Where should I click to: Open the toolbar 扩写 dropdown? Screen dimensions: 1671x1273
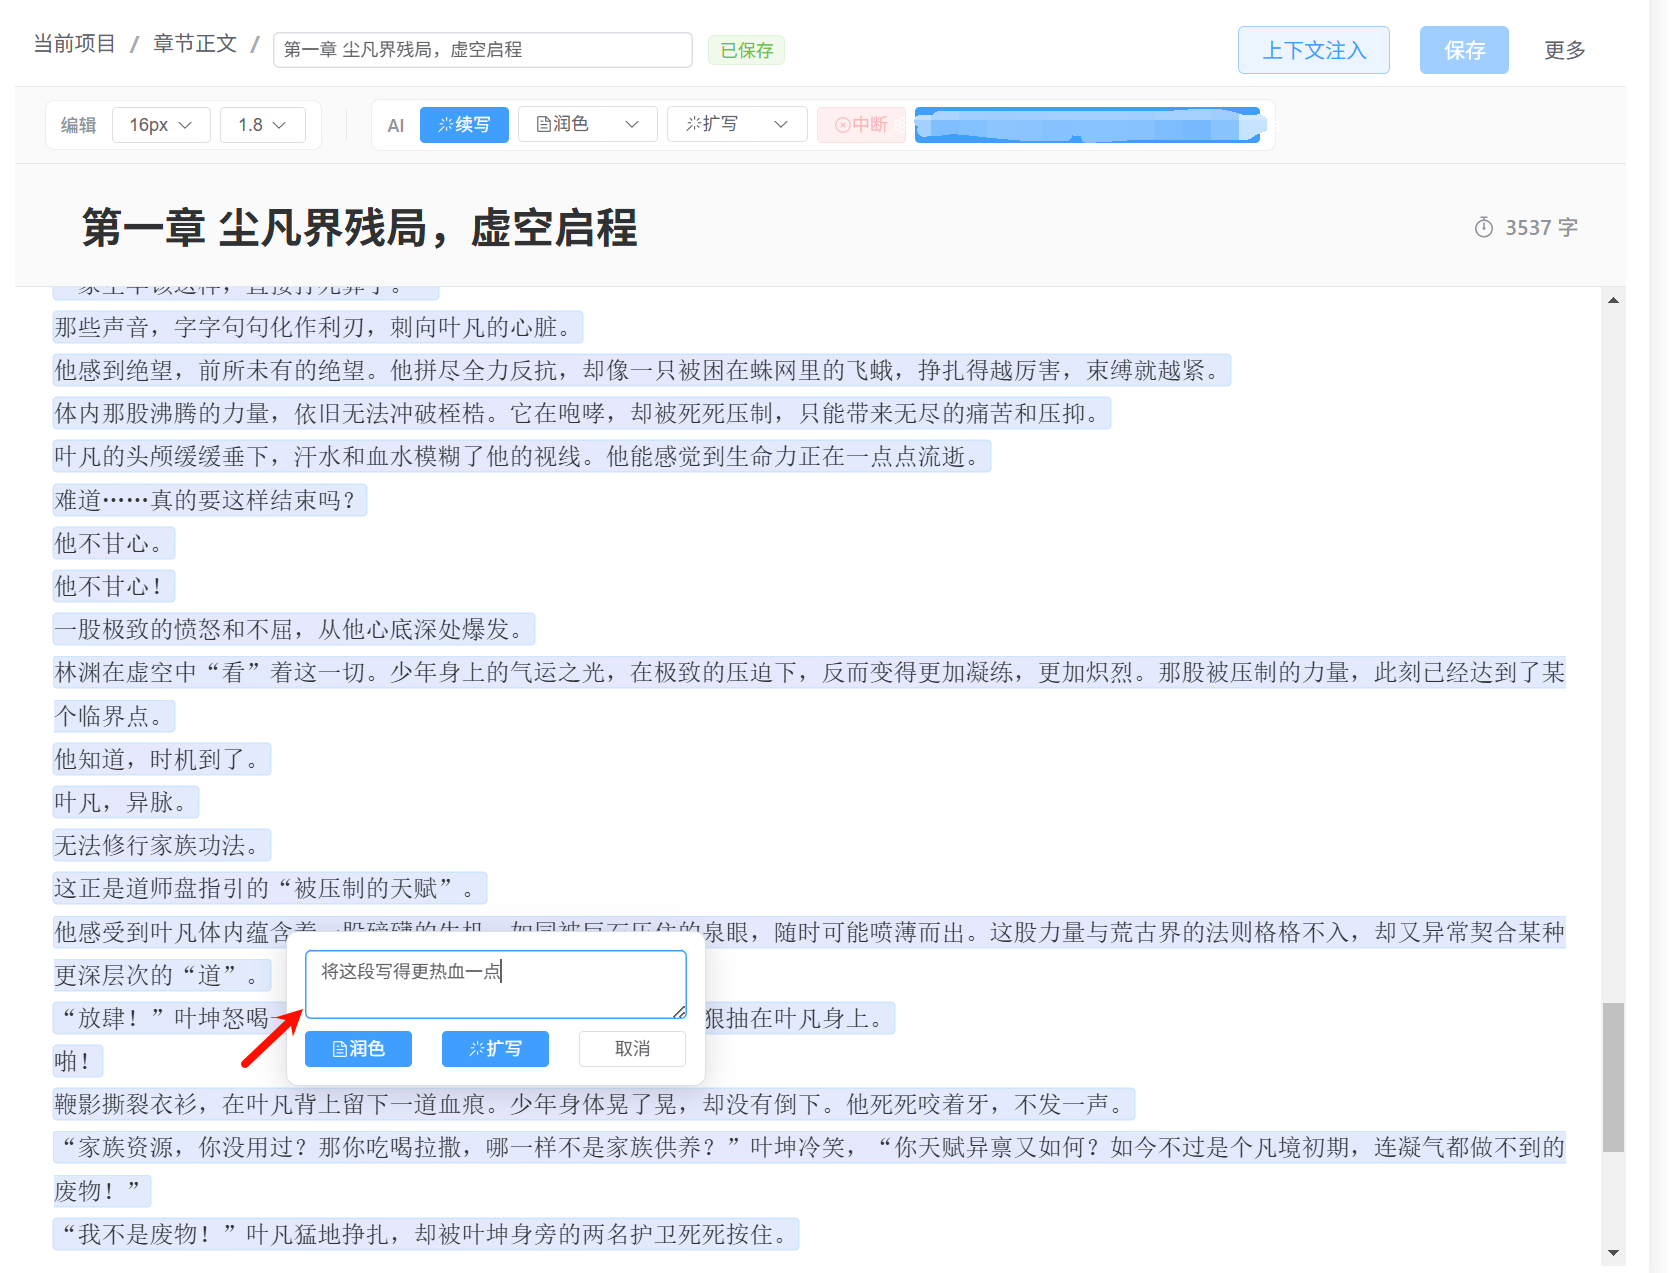pyautogui.click(x=737, y=124)
